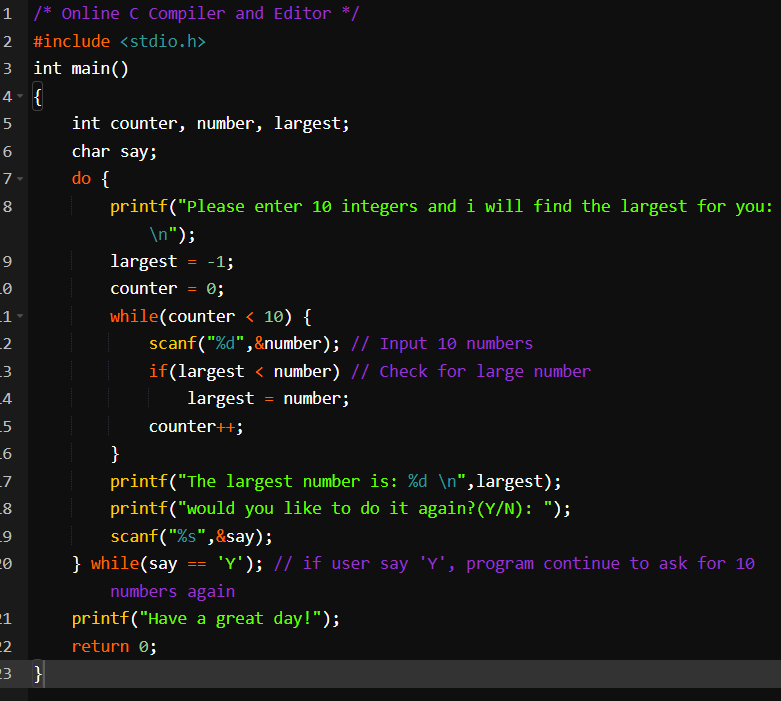Click the '// Check for large number' comment

pos(471,371)
